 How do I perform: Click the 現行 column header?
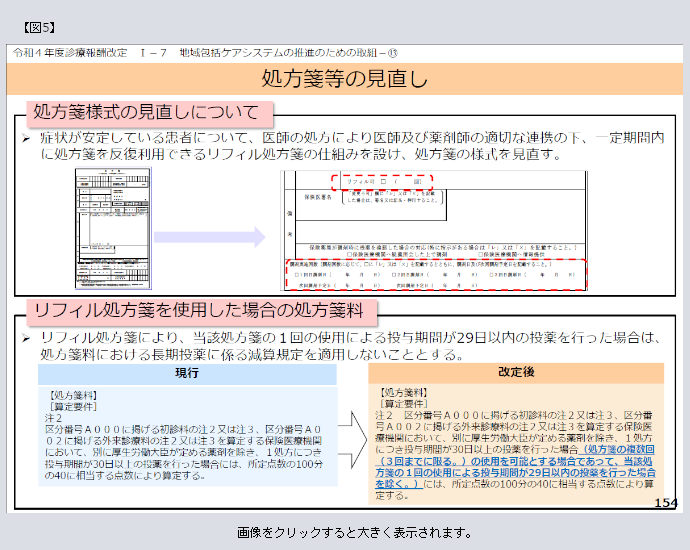tap(187, 374)
